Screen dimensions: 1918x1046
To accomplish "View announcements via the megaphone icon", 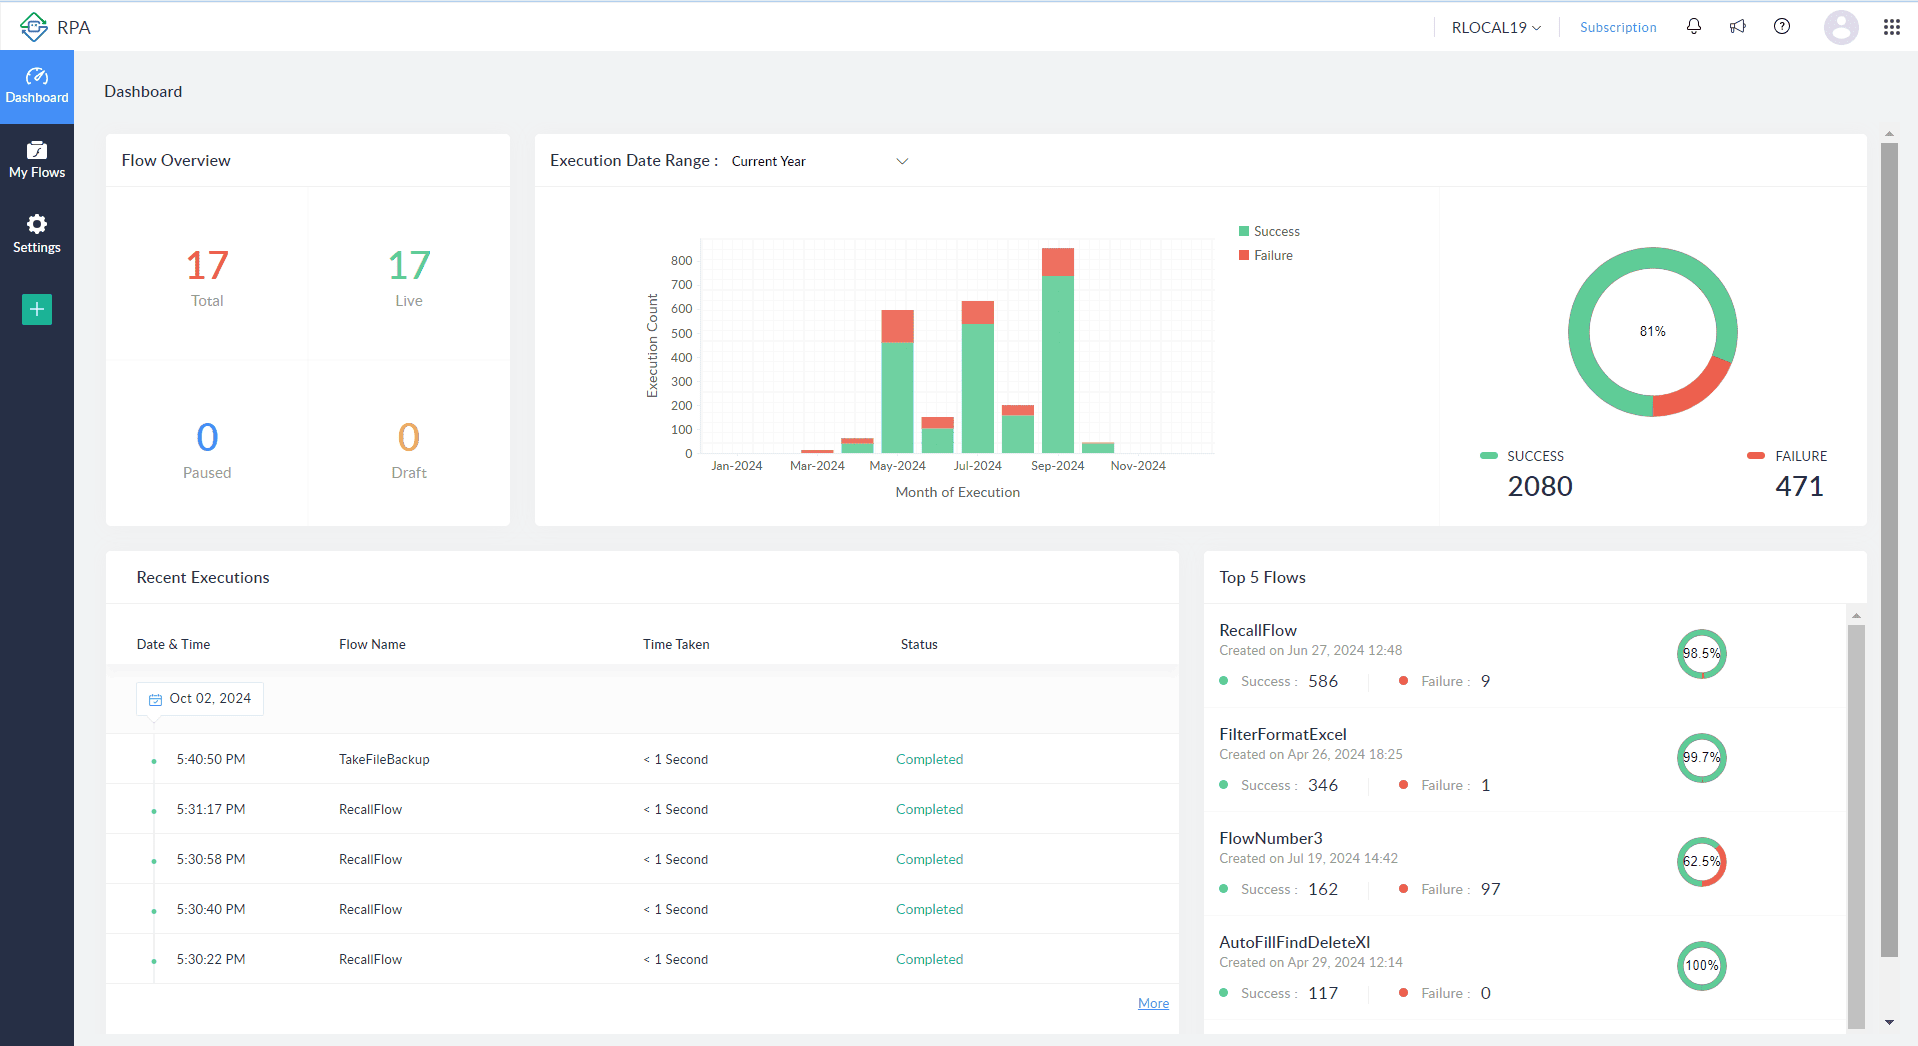I will (x=1737, y=26).
